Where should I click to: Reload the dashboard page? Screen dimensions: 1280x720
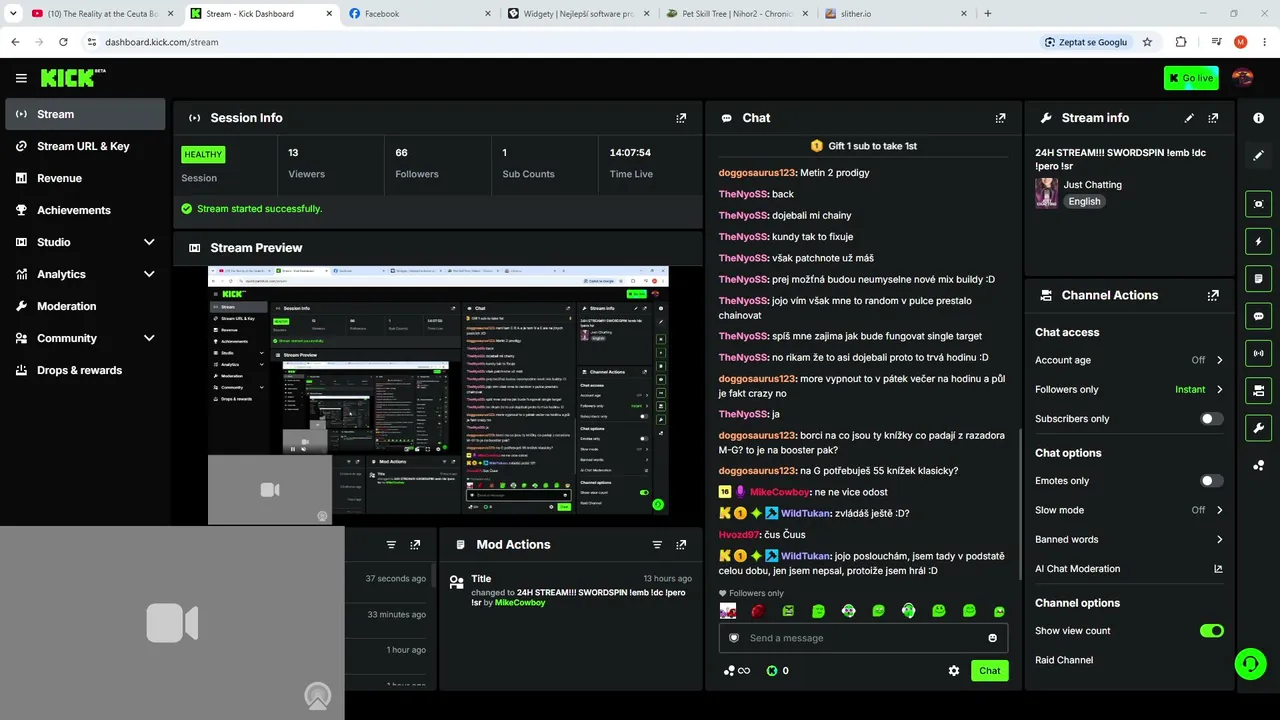63,42
